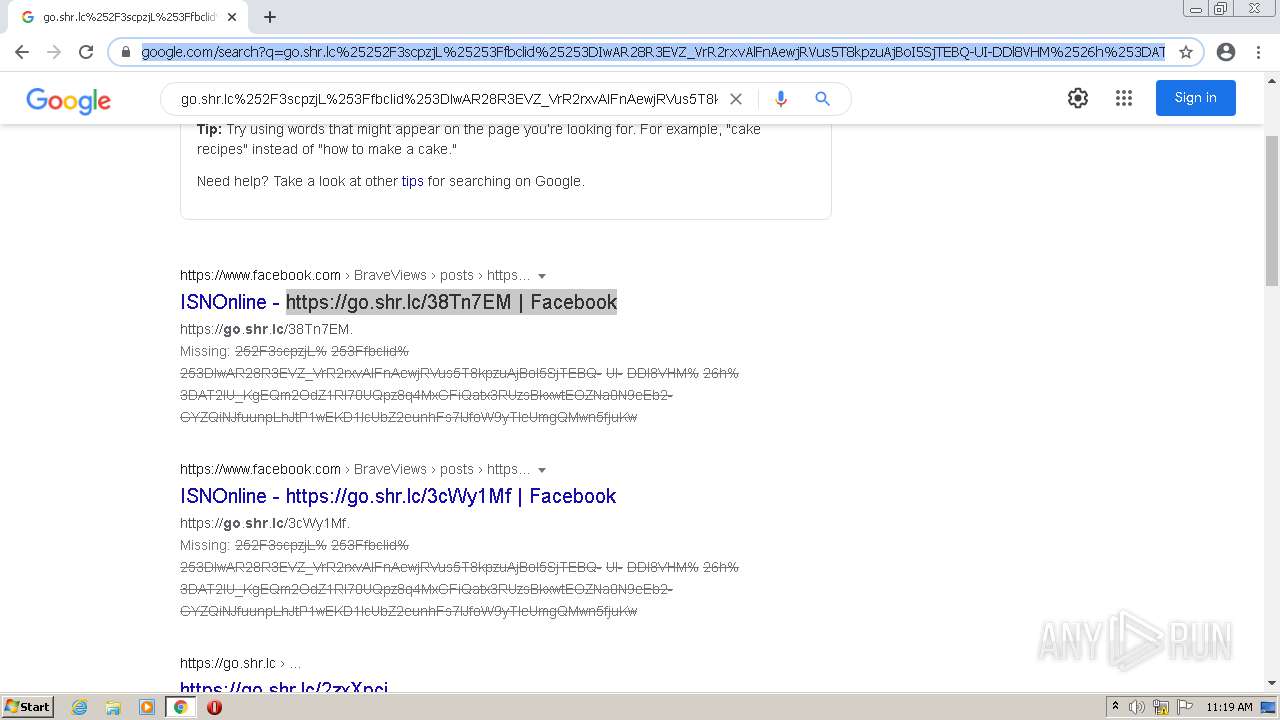
Task: Click the Show desktop button
Action: pos(1270,707)
